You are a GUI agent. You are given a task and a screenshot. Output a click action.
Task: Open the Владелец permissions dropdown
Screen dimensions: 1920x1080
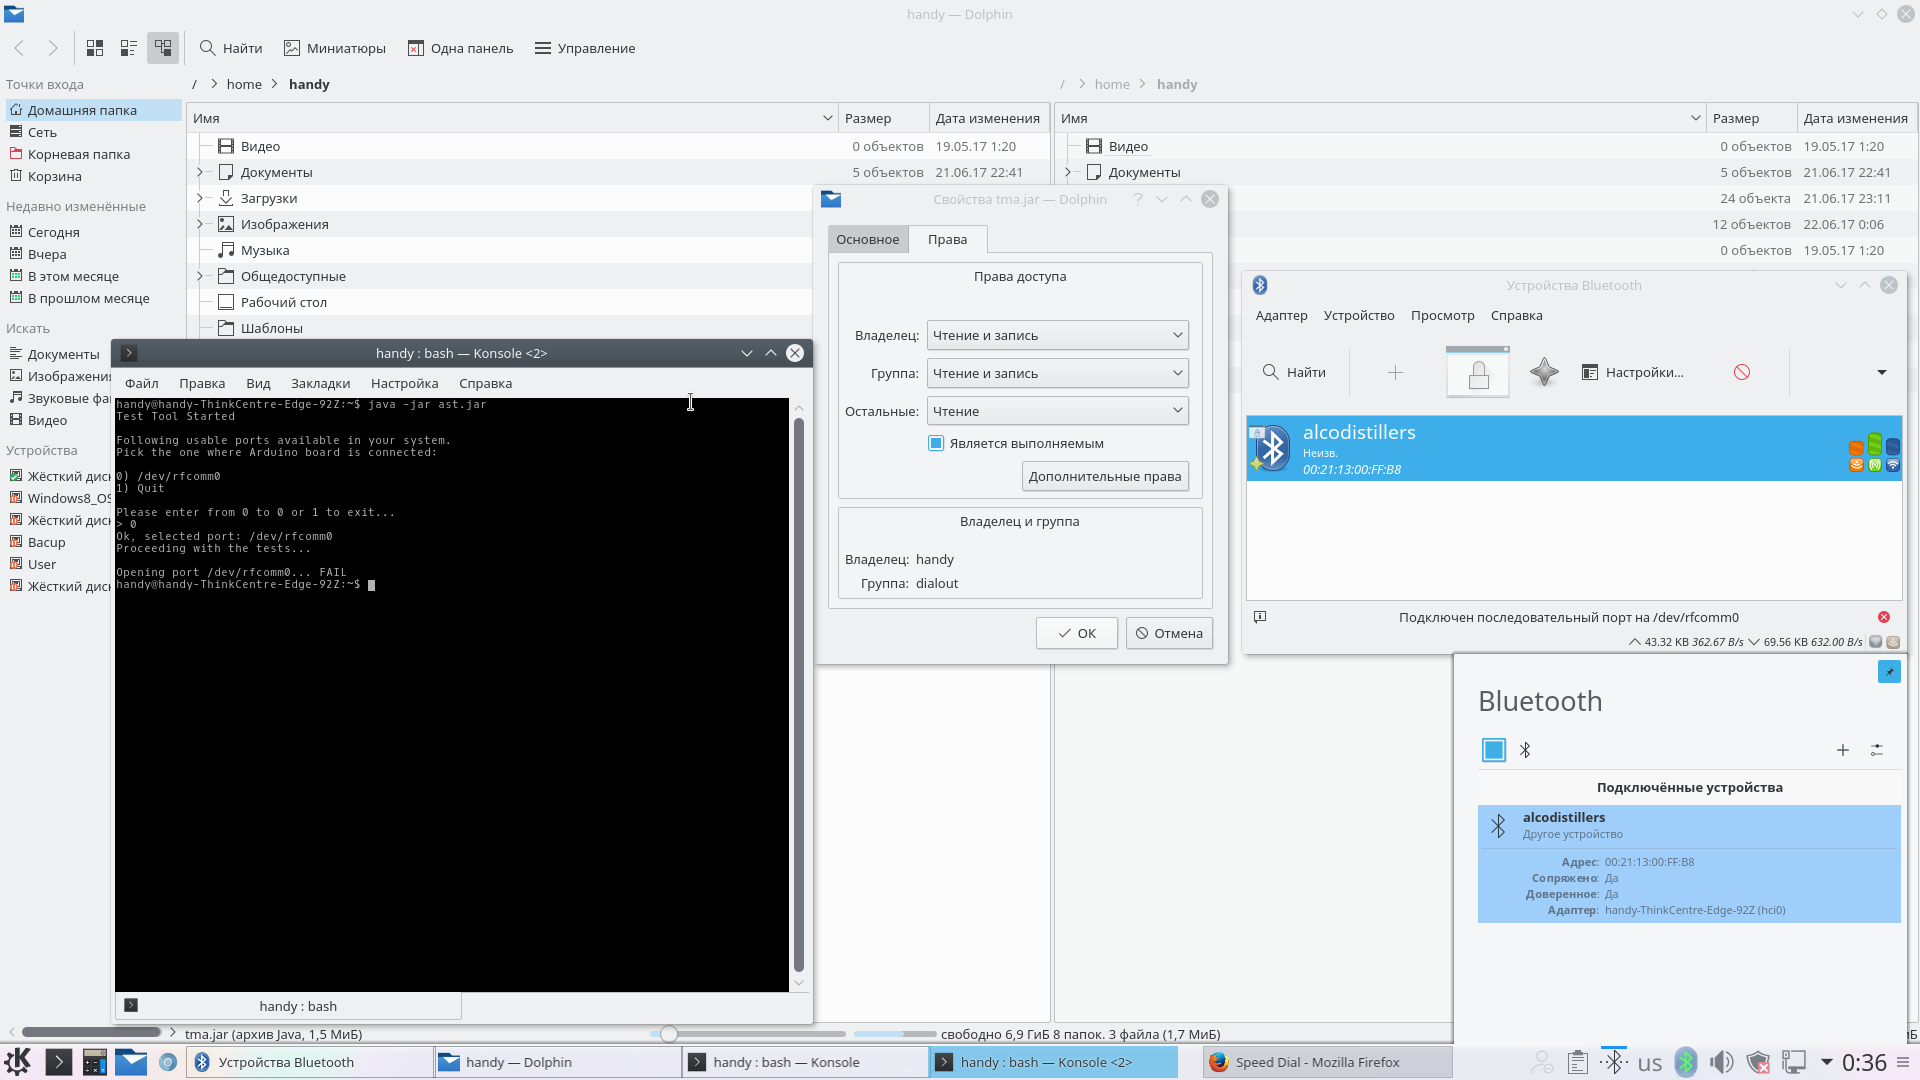pos(1057,335)
